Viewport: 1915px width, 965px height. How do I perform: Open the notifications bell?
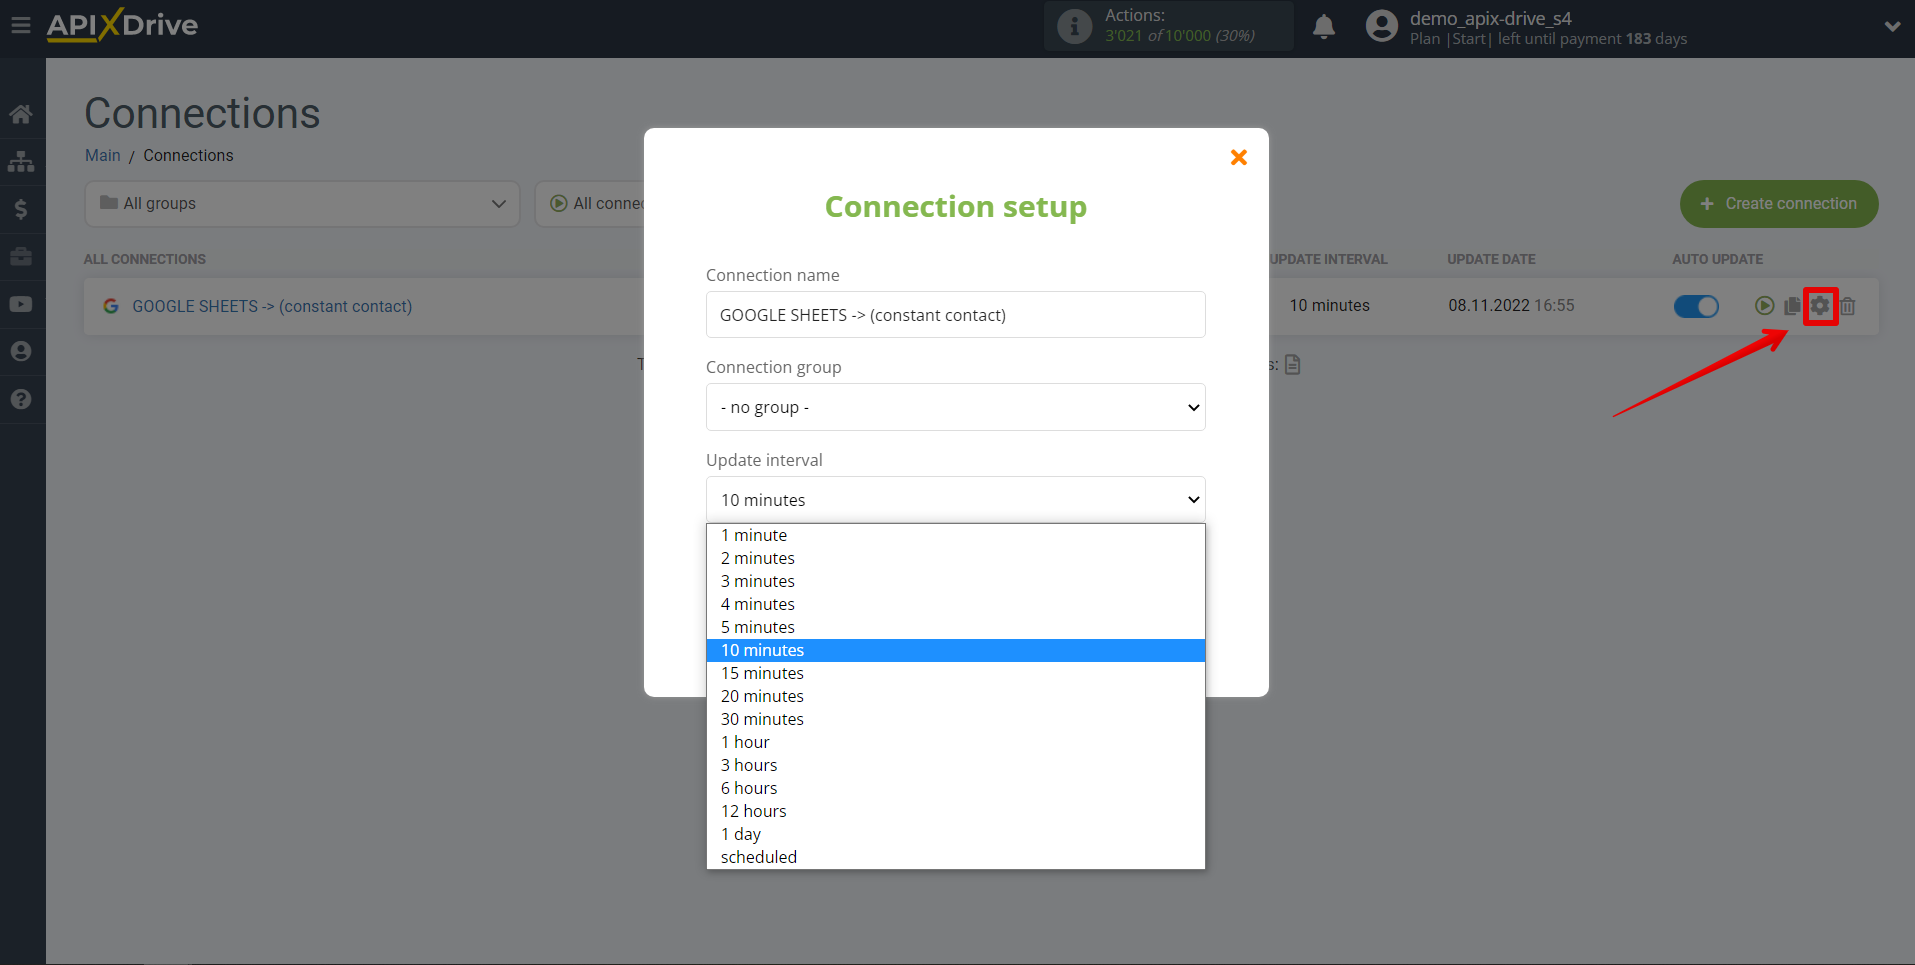pyautogui.click(x=1324, y=27)
